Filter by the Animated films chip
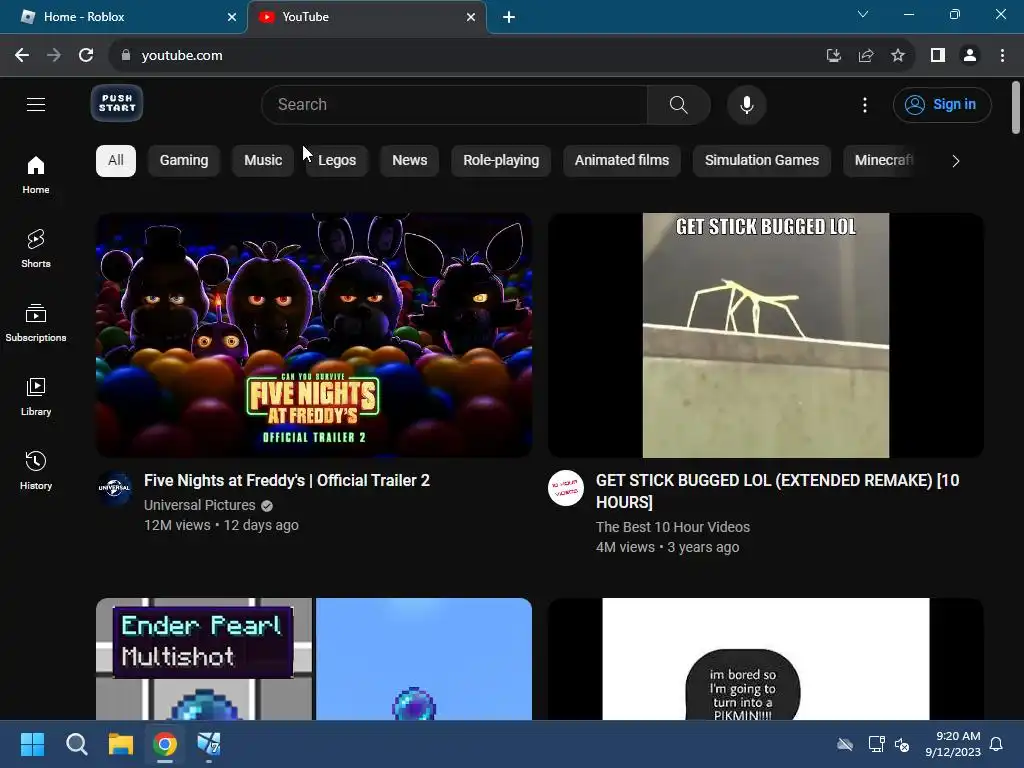This screenshot has height=768, width=1024. 622,161
